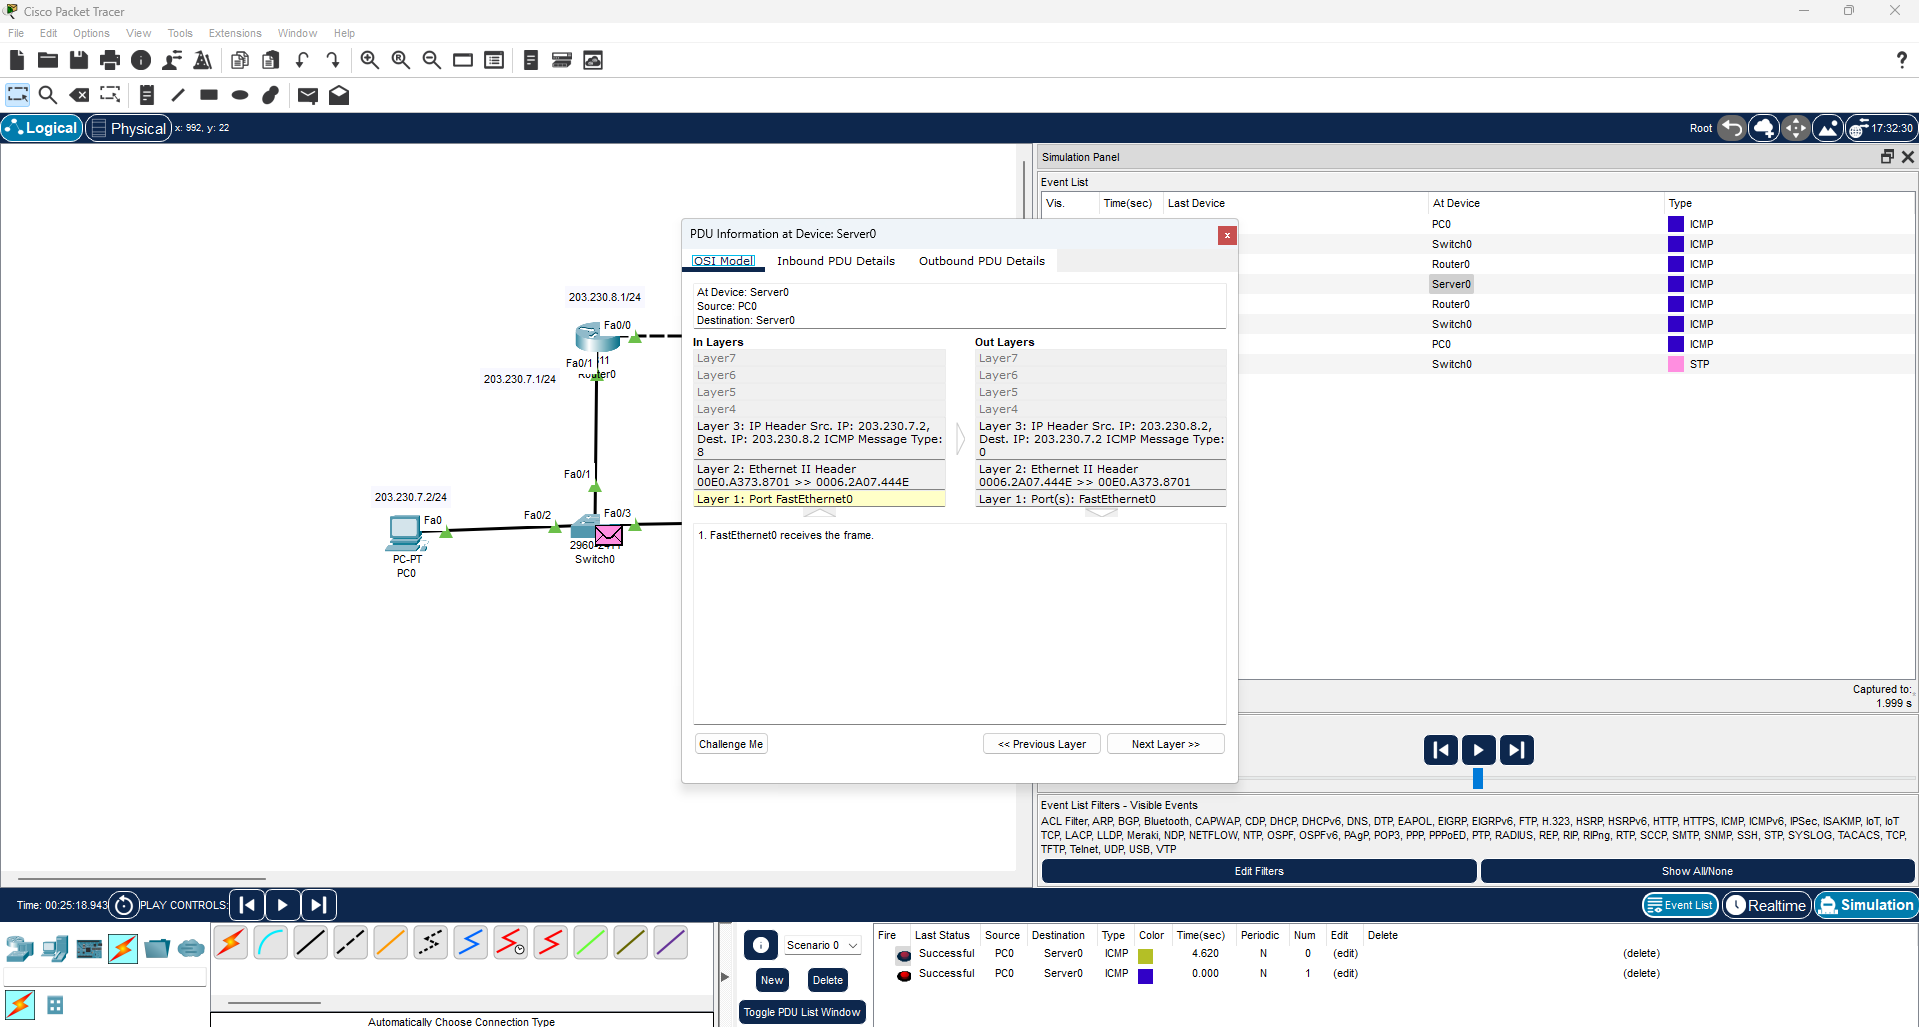Switch to Outbound PDU Details tab

[982, 261]
